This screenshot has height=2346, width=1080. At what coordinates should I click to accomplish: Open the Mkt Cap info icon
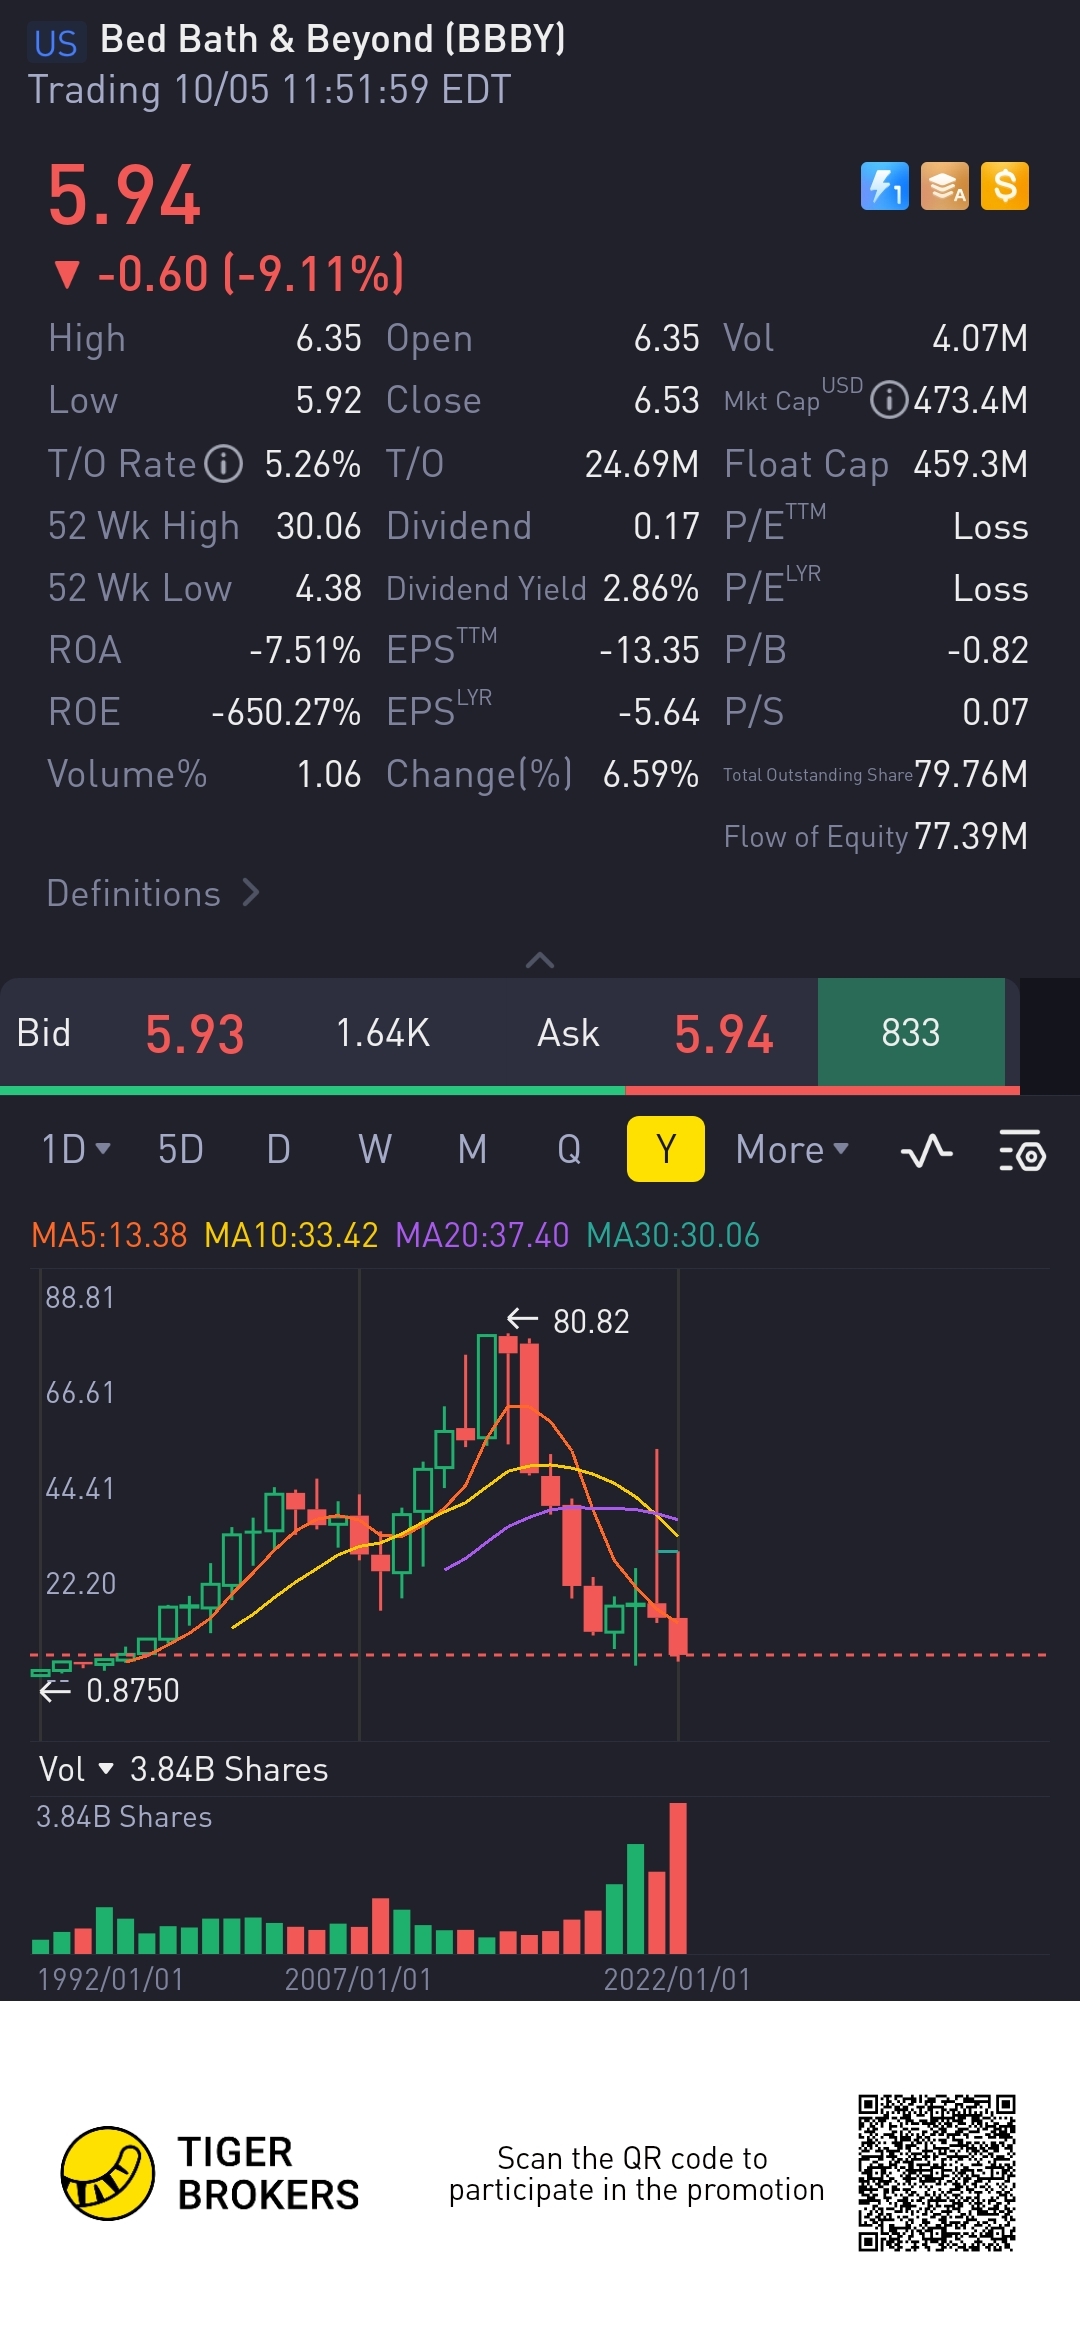point(888,400)
